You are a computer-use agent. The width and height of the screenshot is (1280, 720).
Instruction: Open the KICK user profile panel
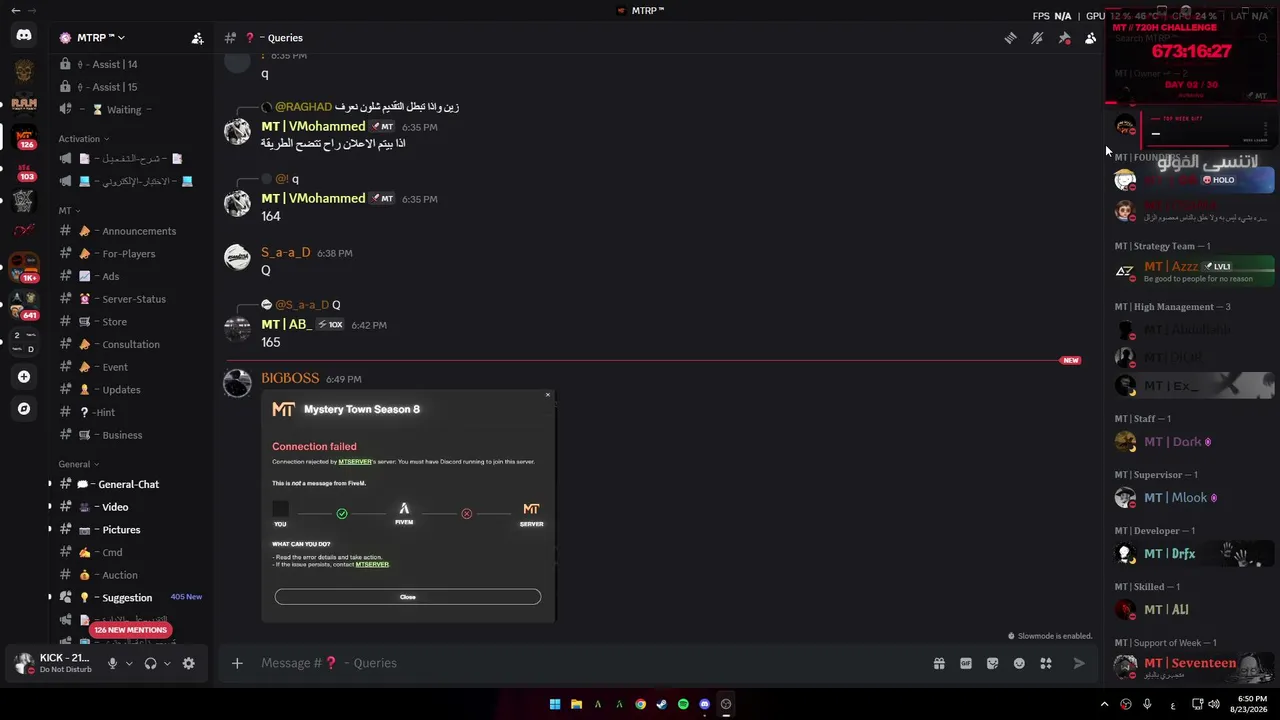coord(53,663)
